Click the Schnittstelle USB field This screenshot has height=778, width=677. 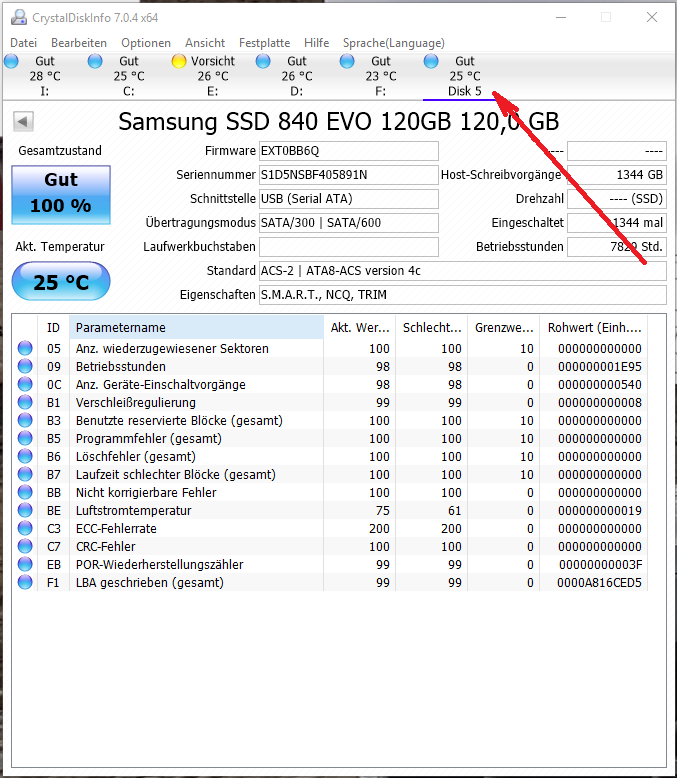(x=349, y=198)
